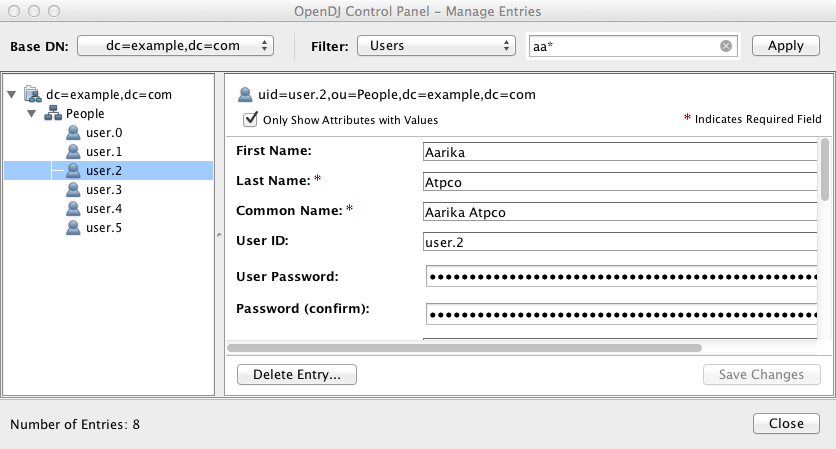Collapse the dc=example,dc=com tree node
Image resolution: width=836 pixels, height=449 pixels.
(12, 95)
